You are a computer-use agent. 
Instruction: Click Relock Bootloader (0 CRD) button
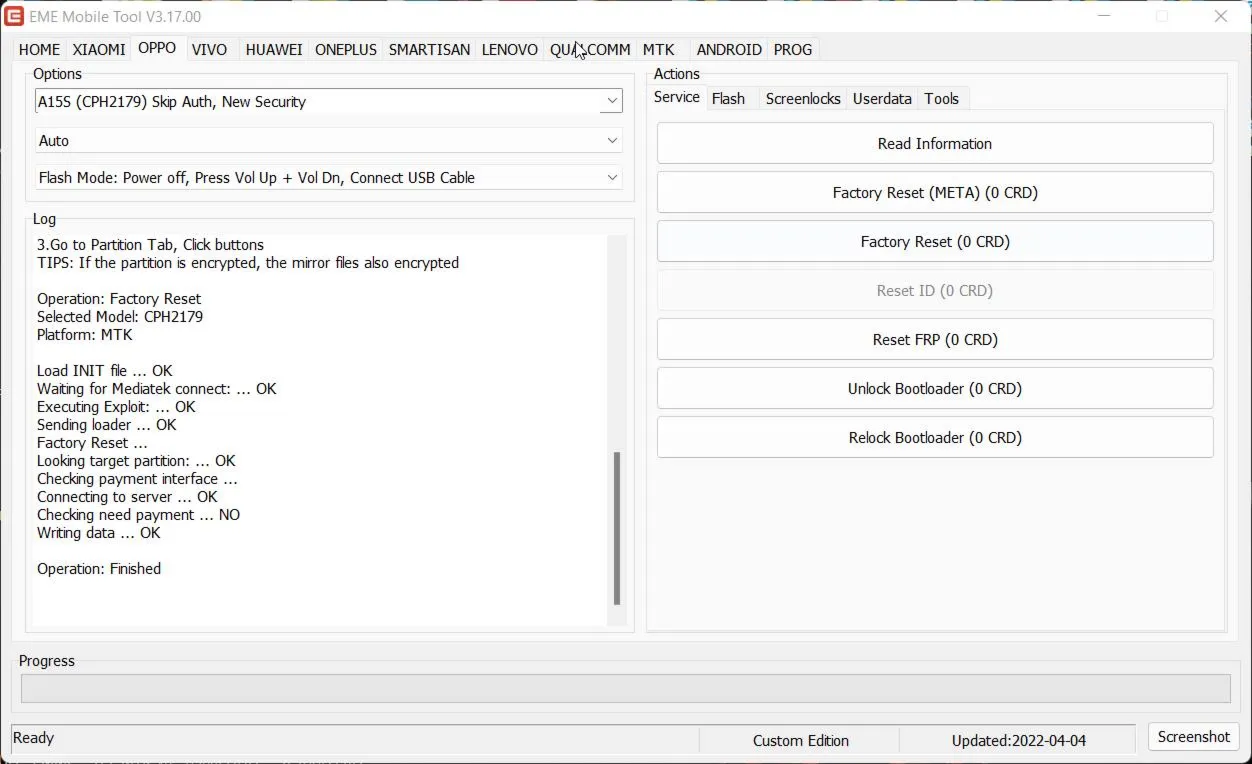coord(935,437)
